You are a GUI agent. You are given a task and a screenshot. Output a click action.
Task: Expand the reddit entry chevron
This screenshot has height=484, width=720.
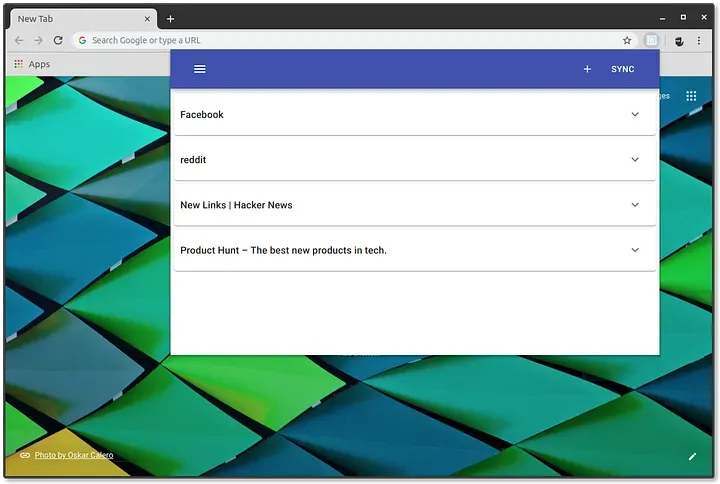635,160
